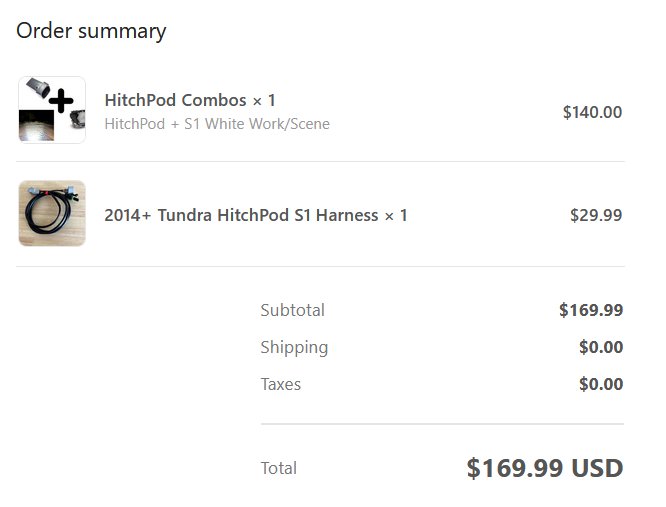Viewport: 666px width, 507px height.
Task: Click the Order summary heading
Action: click(91, 31)
